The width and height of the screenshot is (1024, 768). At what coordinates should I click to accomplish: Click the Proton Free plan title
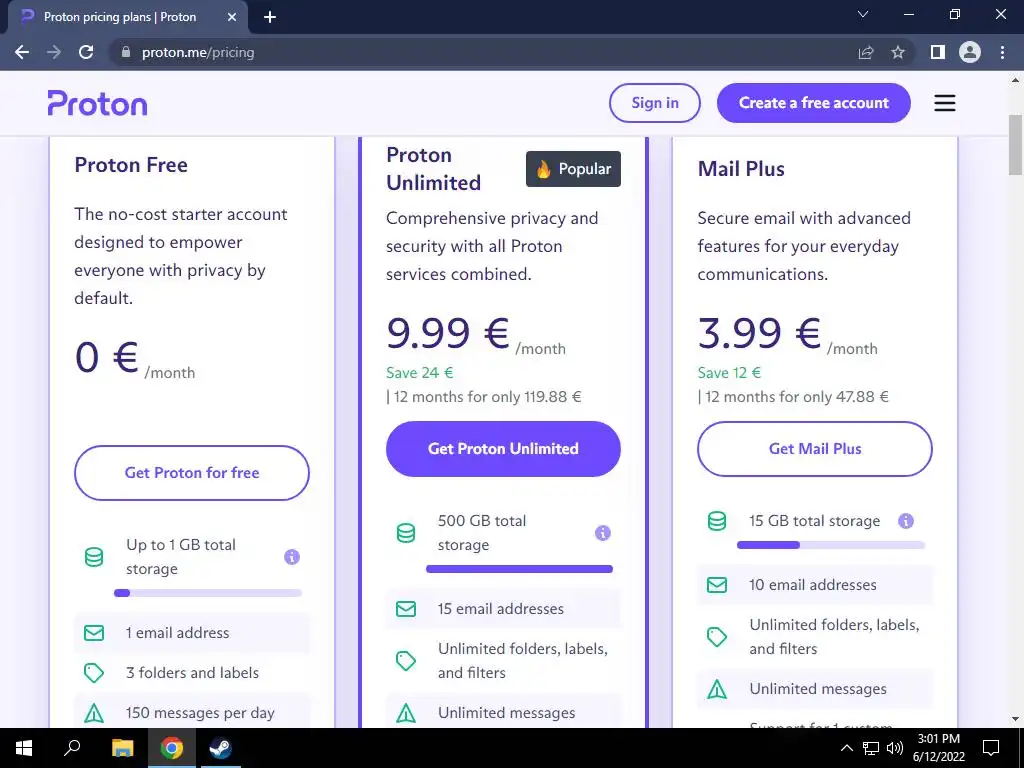coord(131,165)
